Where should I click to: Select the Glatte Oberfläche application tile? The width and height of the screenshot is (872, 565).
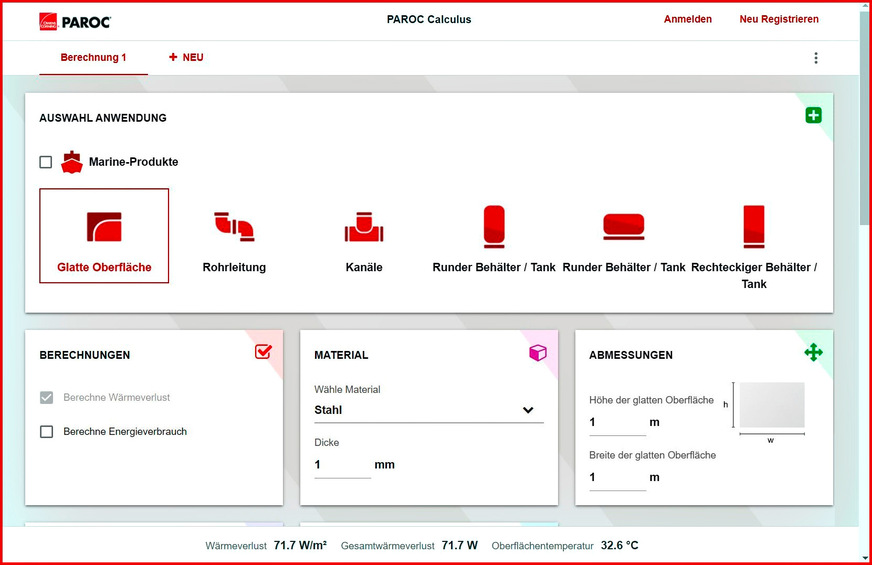(x=104, y=236)
